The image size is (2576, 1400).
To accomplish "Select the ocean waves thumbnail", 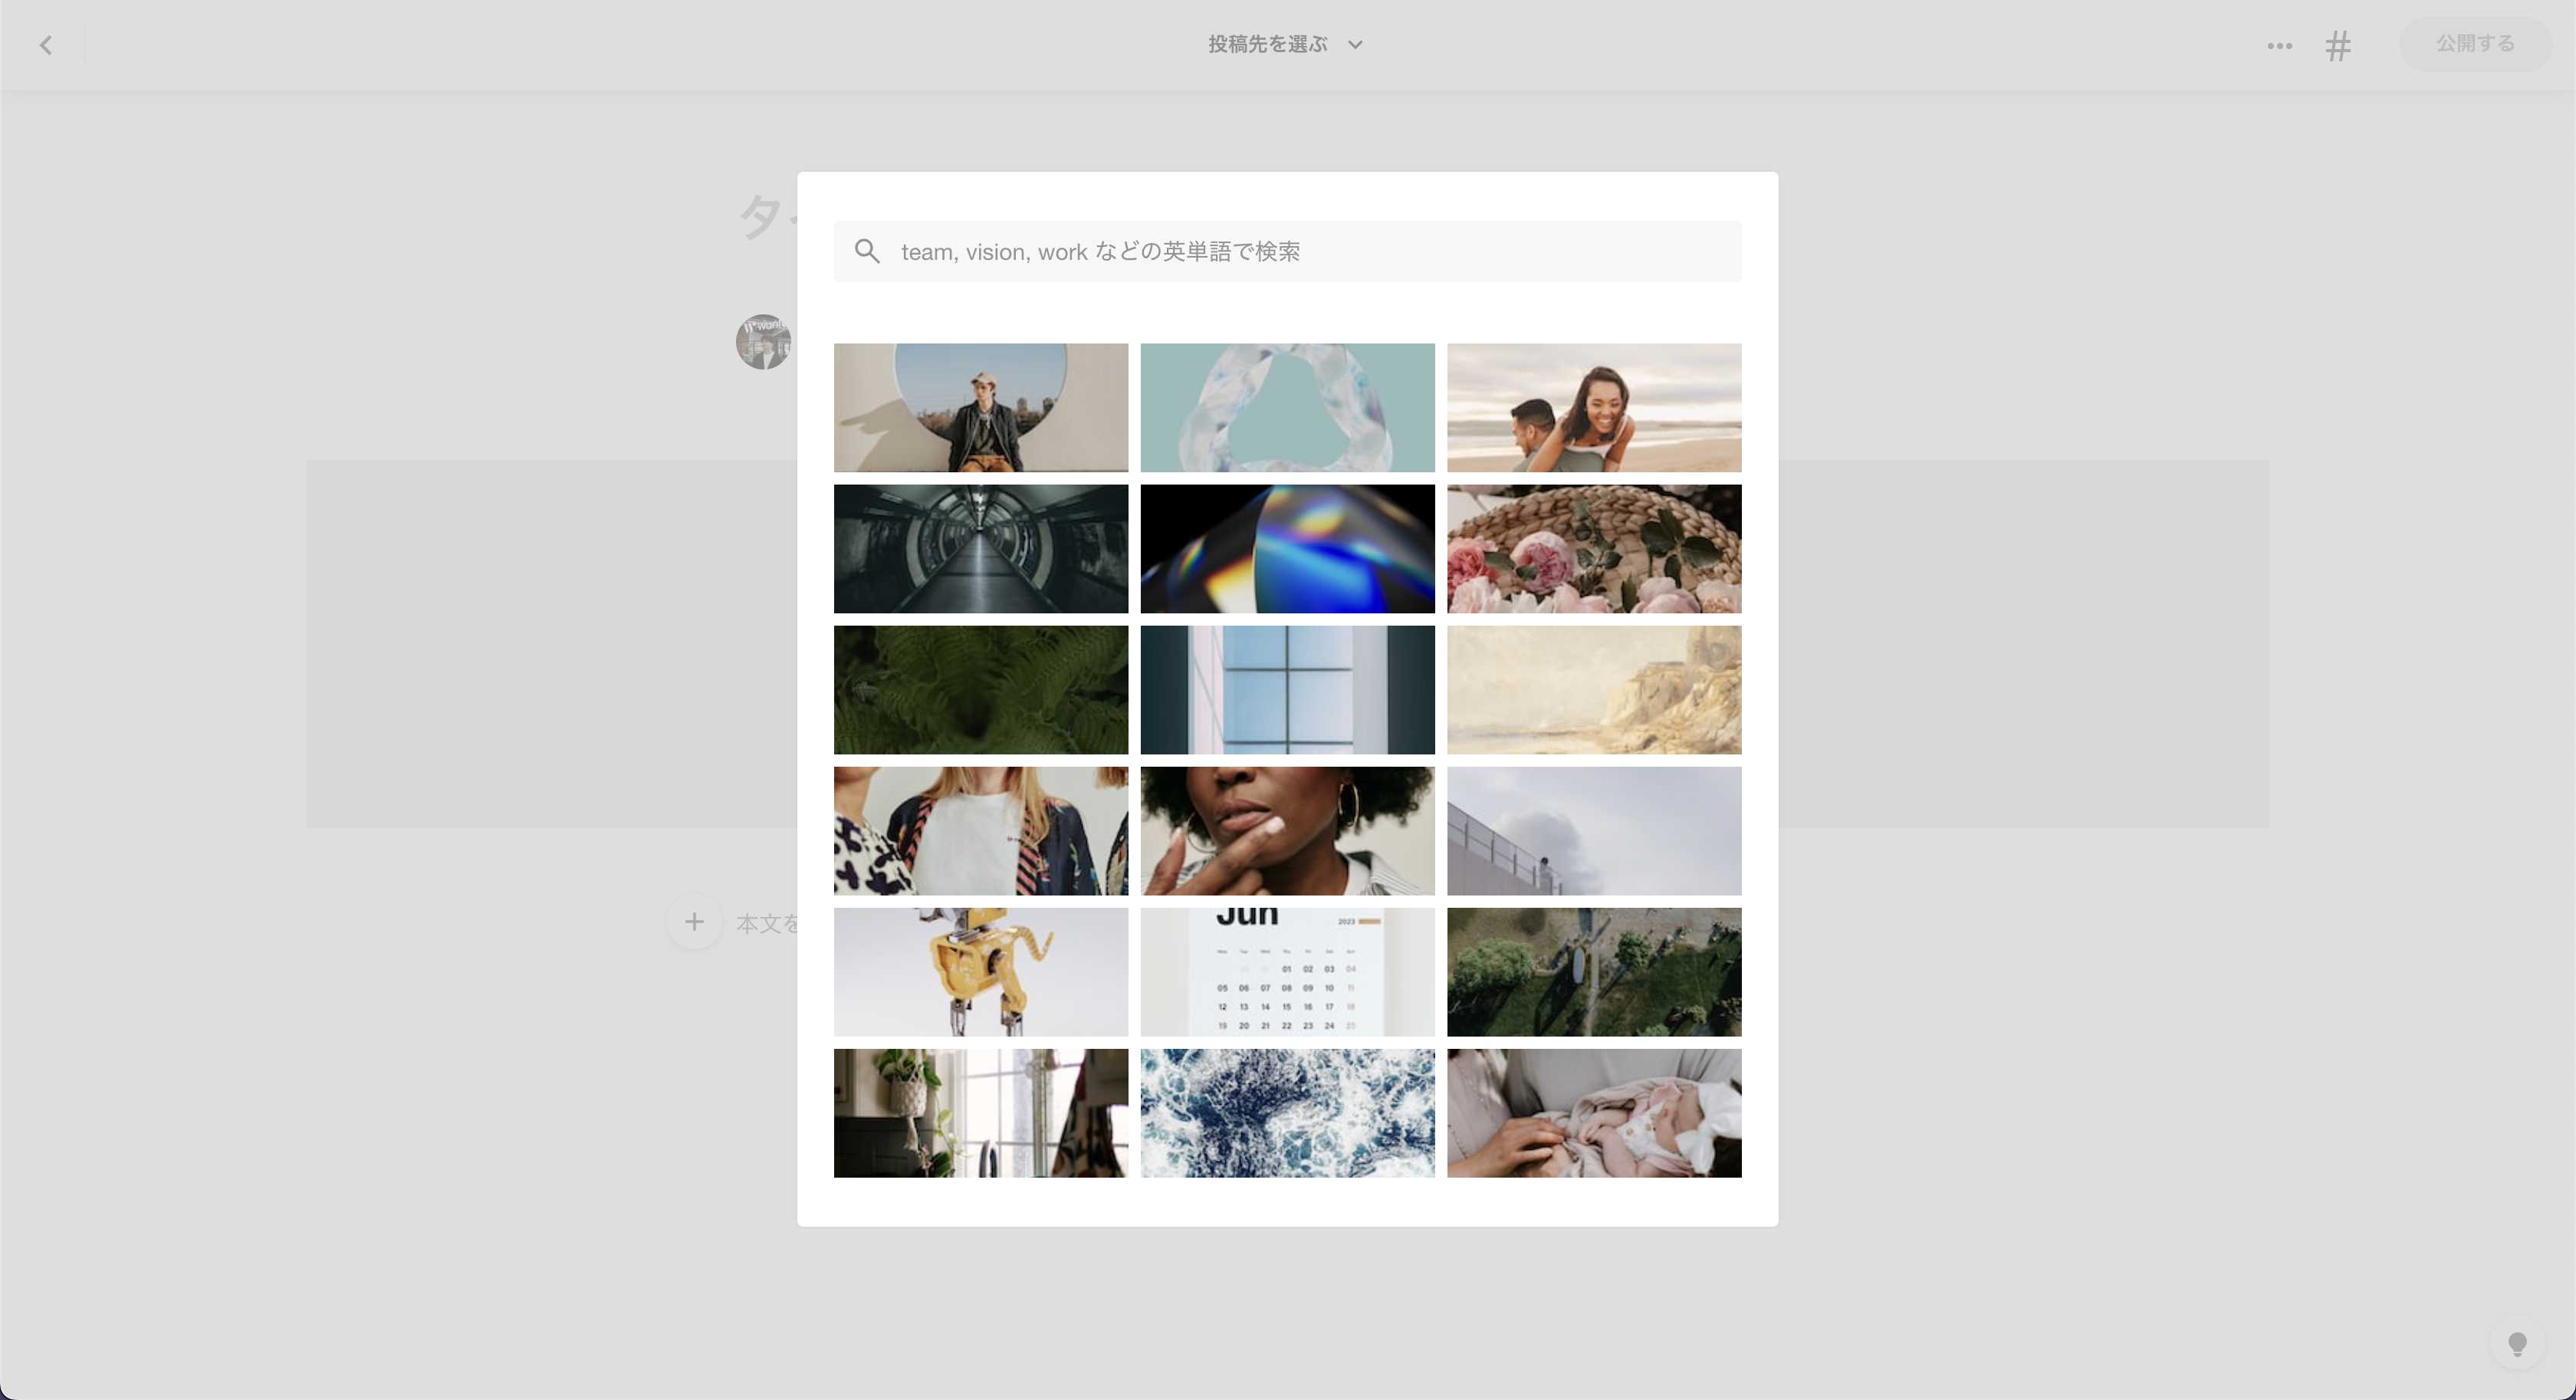I will [1287, 1112].
